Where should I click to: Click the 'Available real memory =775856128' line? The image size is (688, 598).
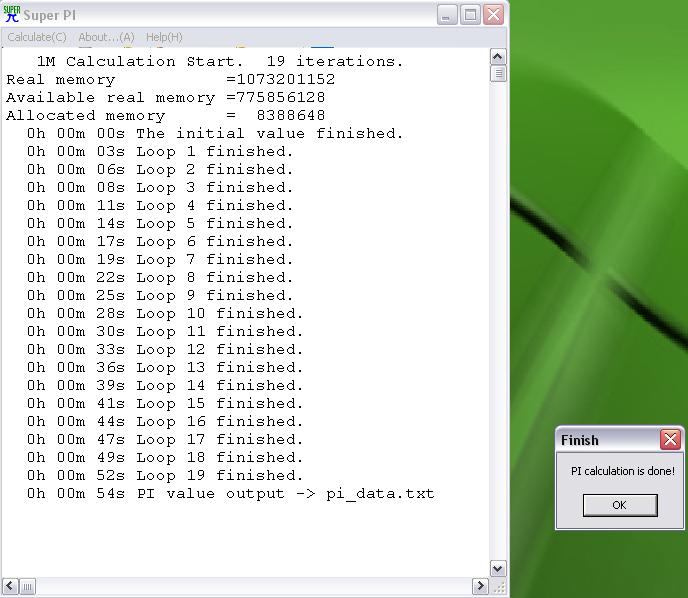coord(166,97)
